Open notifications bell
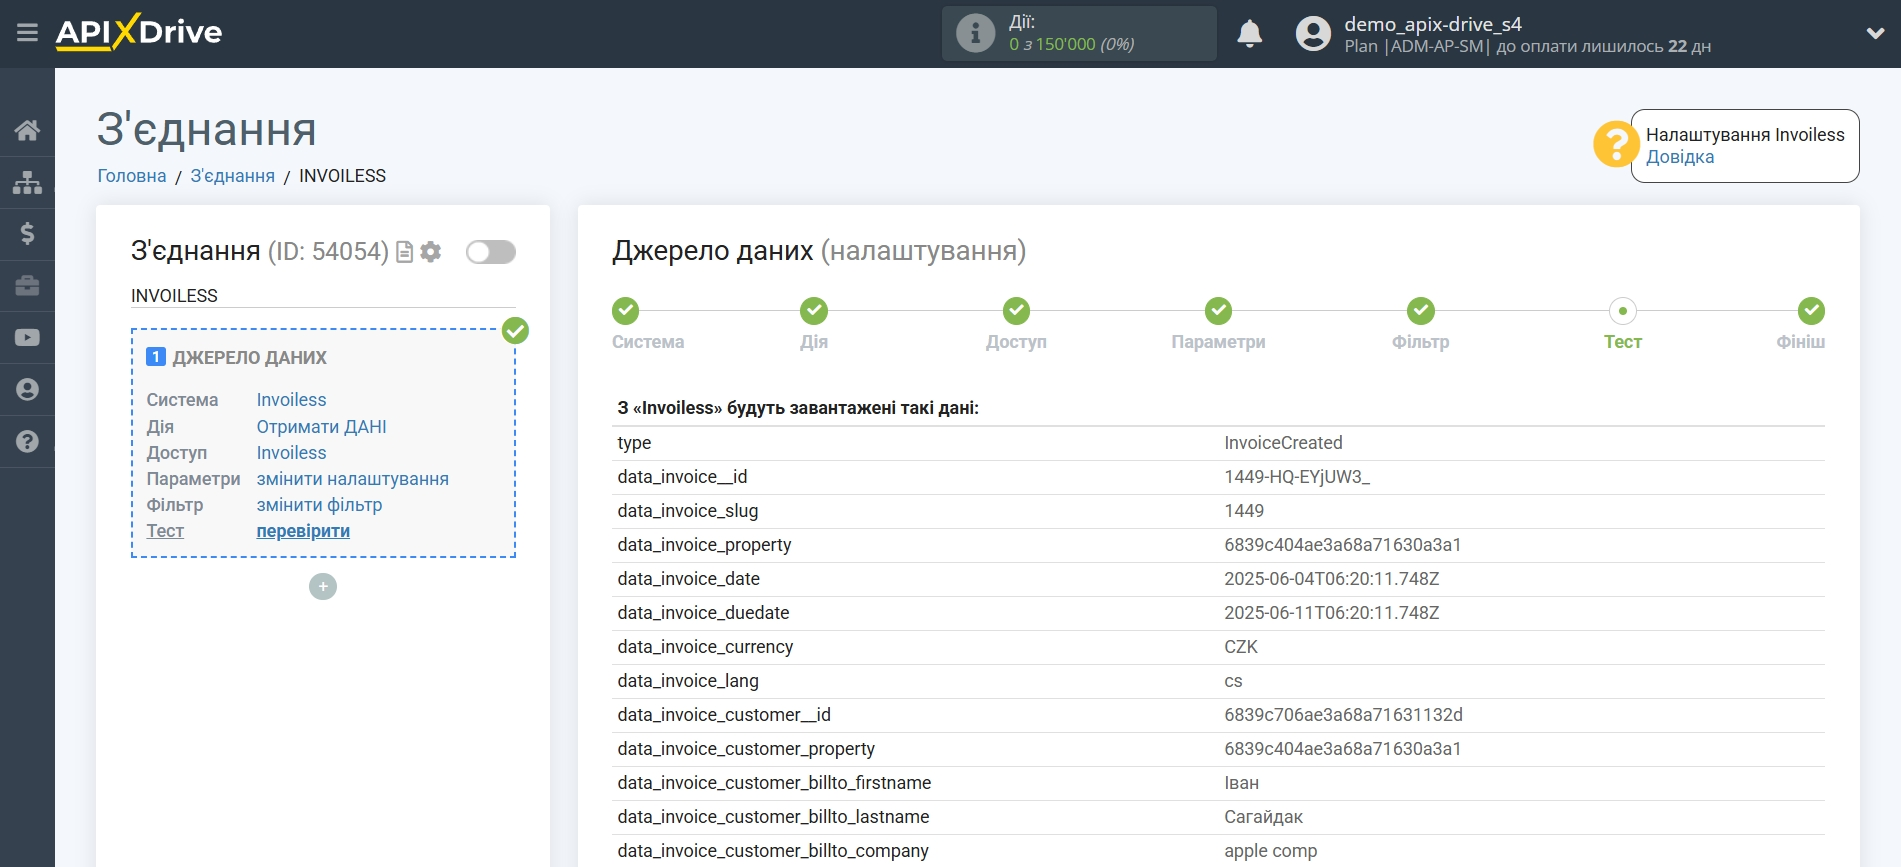The height and width of the screenshot is (867, 1901). (1249, 34)
